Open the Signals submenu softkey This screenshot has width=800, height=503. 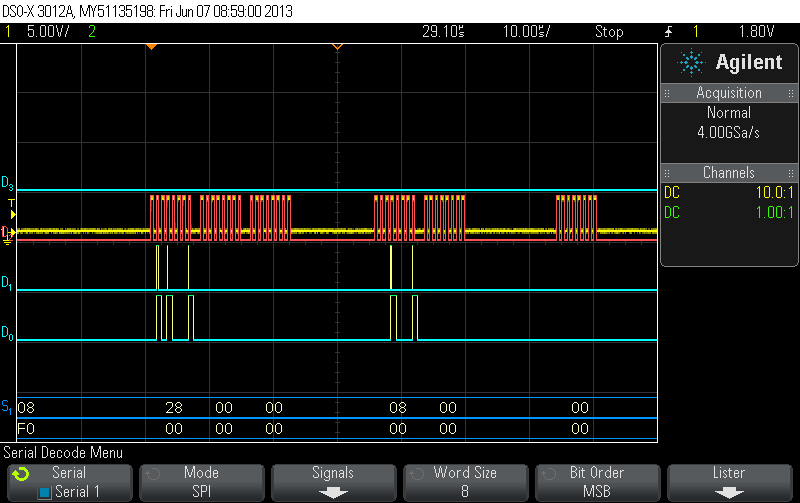tap(333, 483)
